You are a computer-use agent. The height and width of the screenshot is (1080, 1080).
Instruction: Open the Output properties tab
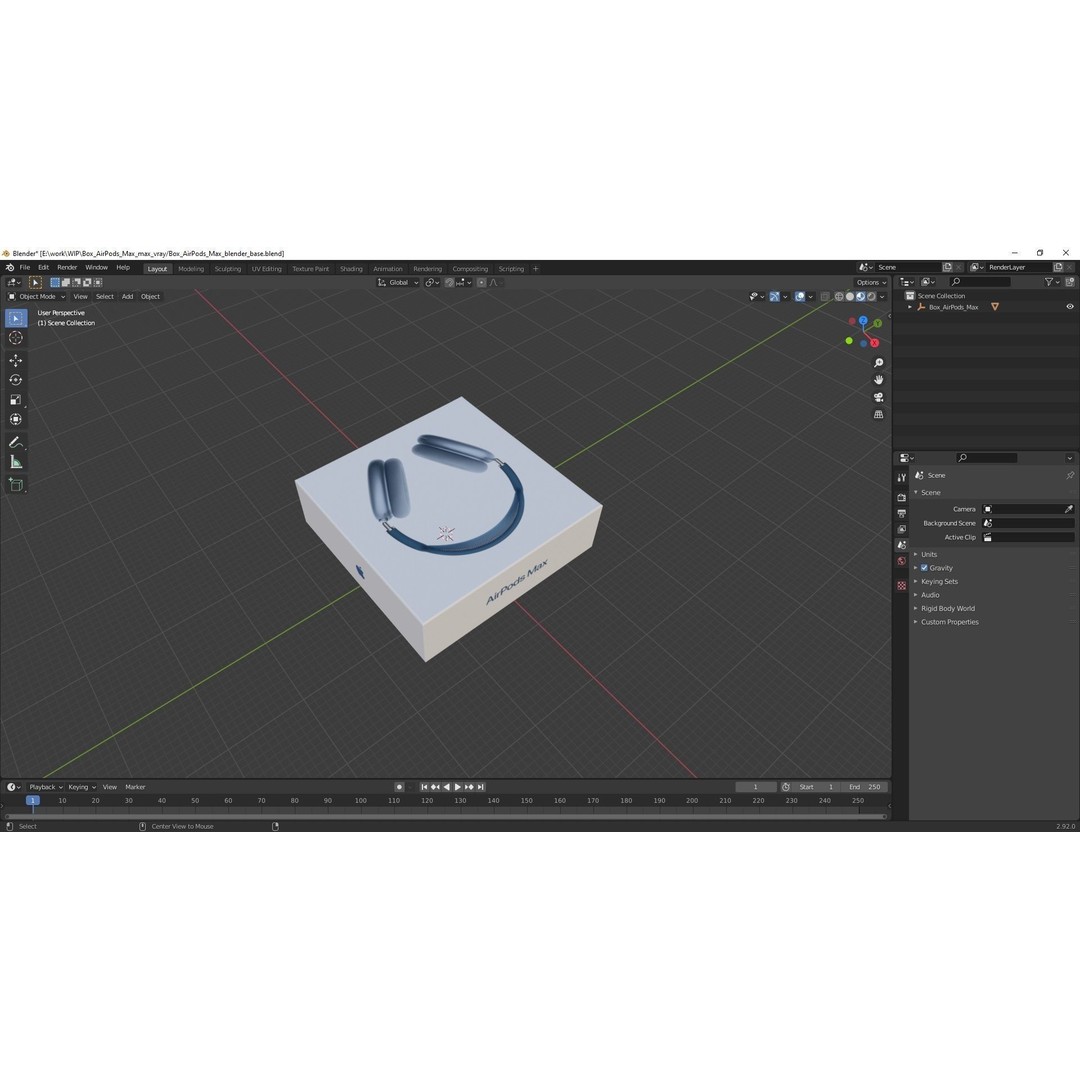[902, 513]
